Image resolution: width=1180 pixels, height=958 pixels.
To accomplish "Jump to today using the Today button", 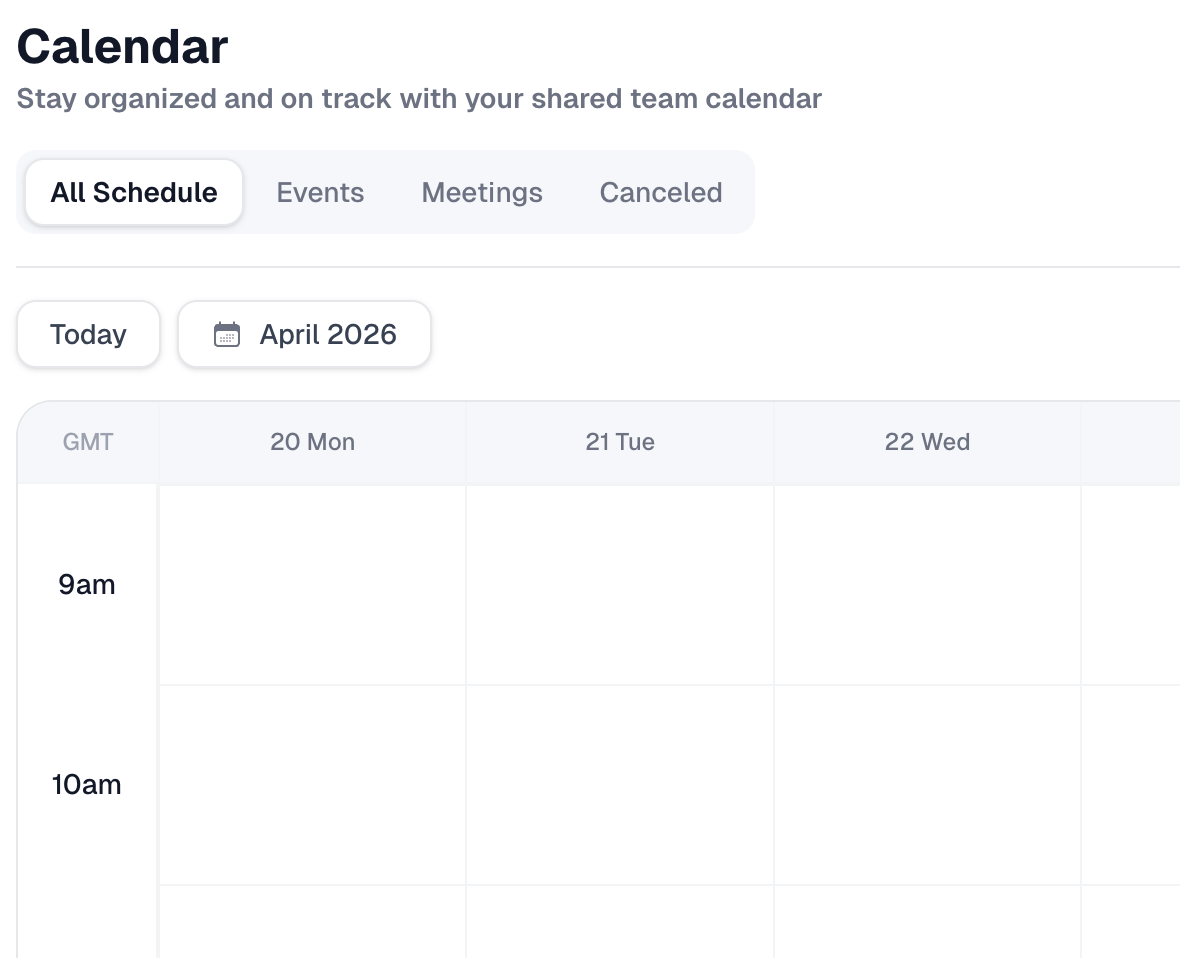I will pos(88,334).
